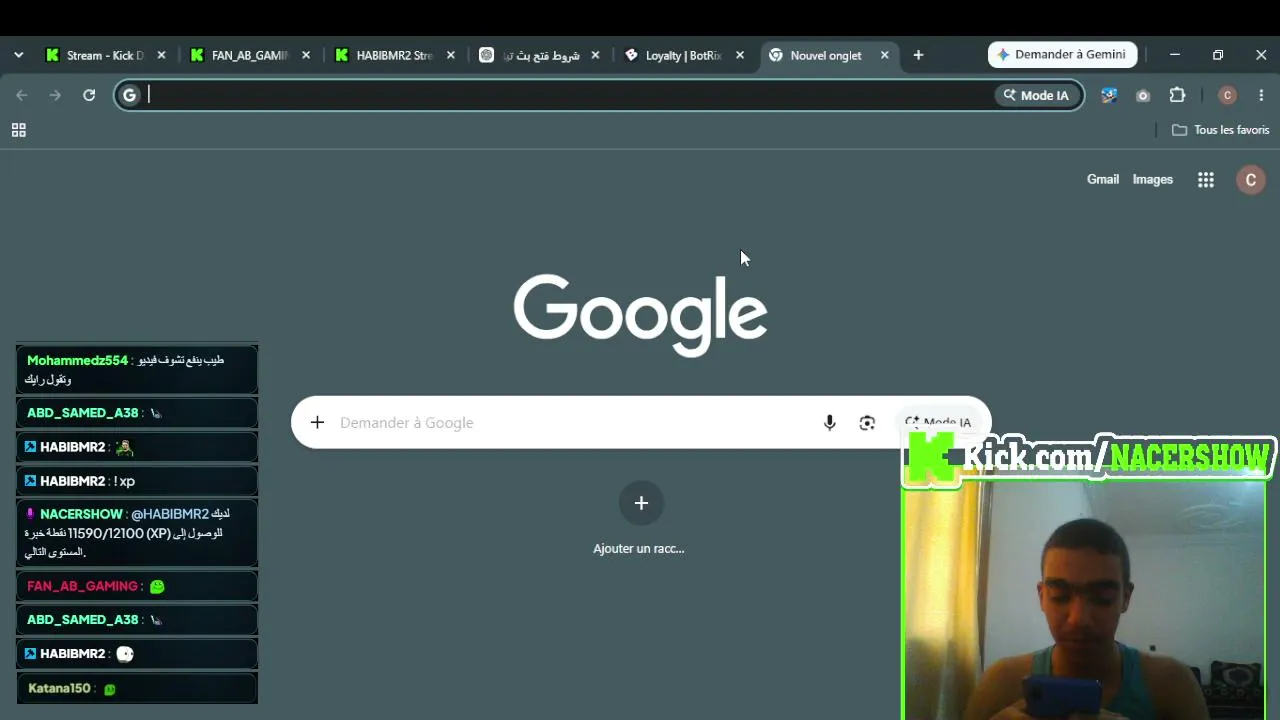Open the Google apps launcher grid
Image resolution: width=1280 pixels, height=720 pixels.
pyautogui.click(x=1206, y=180)
